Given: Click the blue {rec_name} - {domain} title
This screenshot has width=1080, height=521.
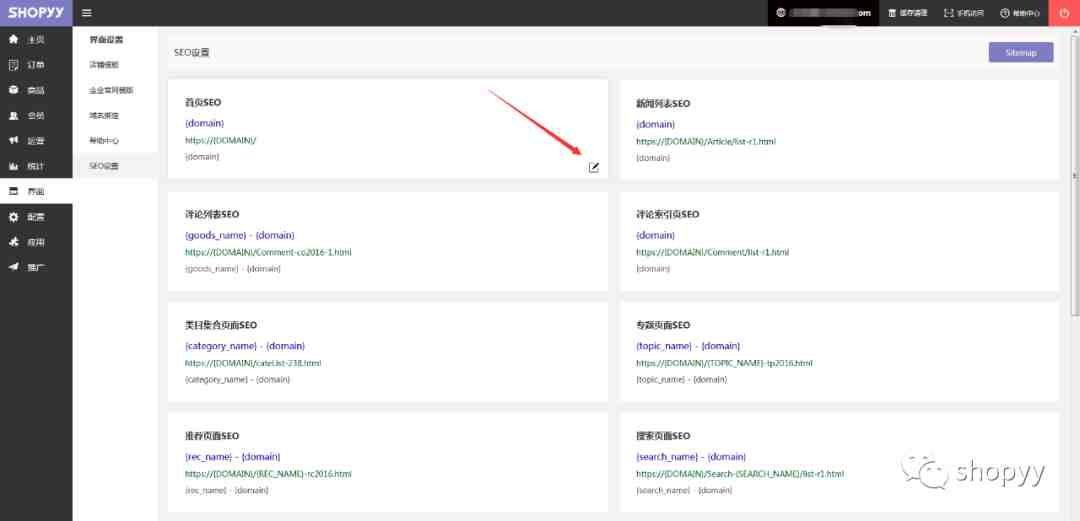Looking at the screenshot, I should pyautogui.click(x=232, y=456).
